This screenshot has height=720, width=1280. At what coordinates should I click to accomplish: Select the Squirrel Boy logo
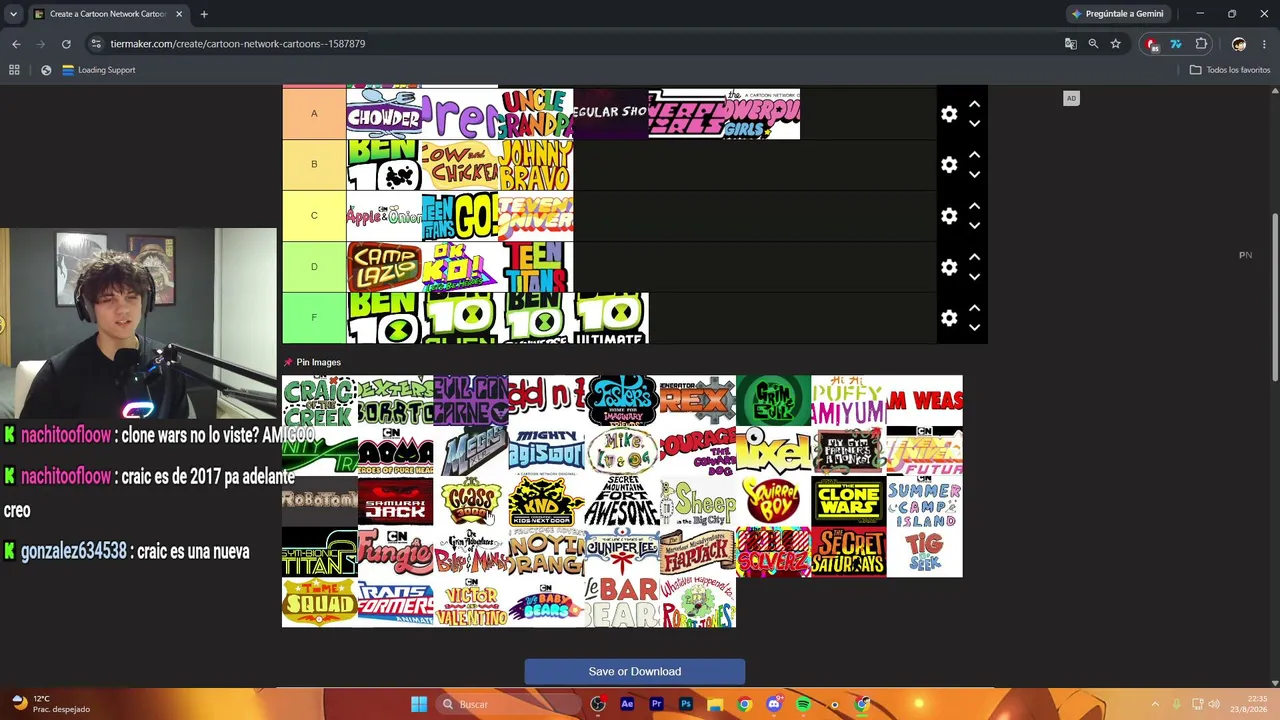[773, 502]
